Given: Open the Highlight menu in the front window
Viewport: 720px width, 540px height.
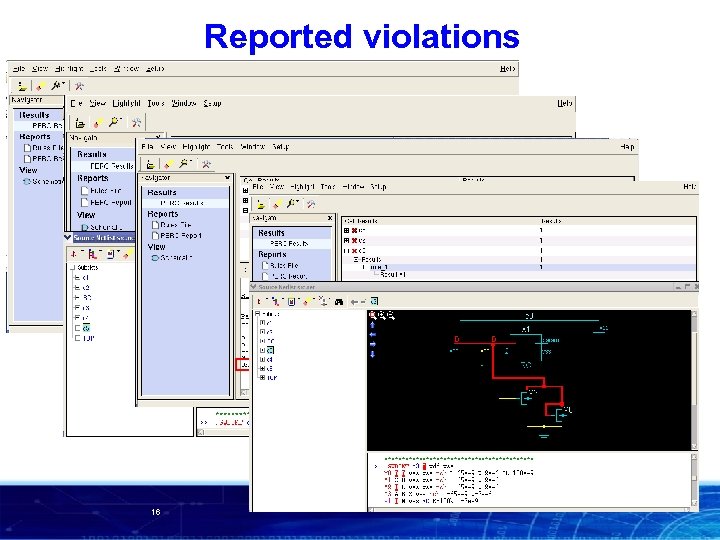Looking at the screenshot, I should click(302, 187).
